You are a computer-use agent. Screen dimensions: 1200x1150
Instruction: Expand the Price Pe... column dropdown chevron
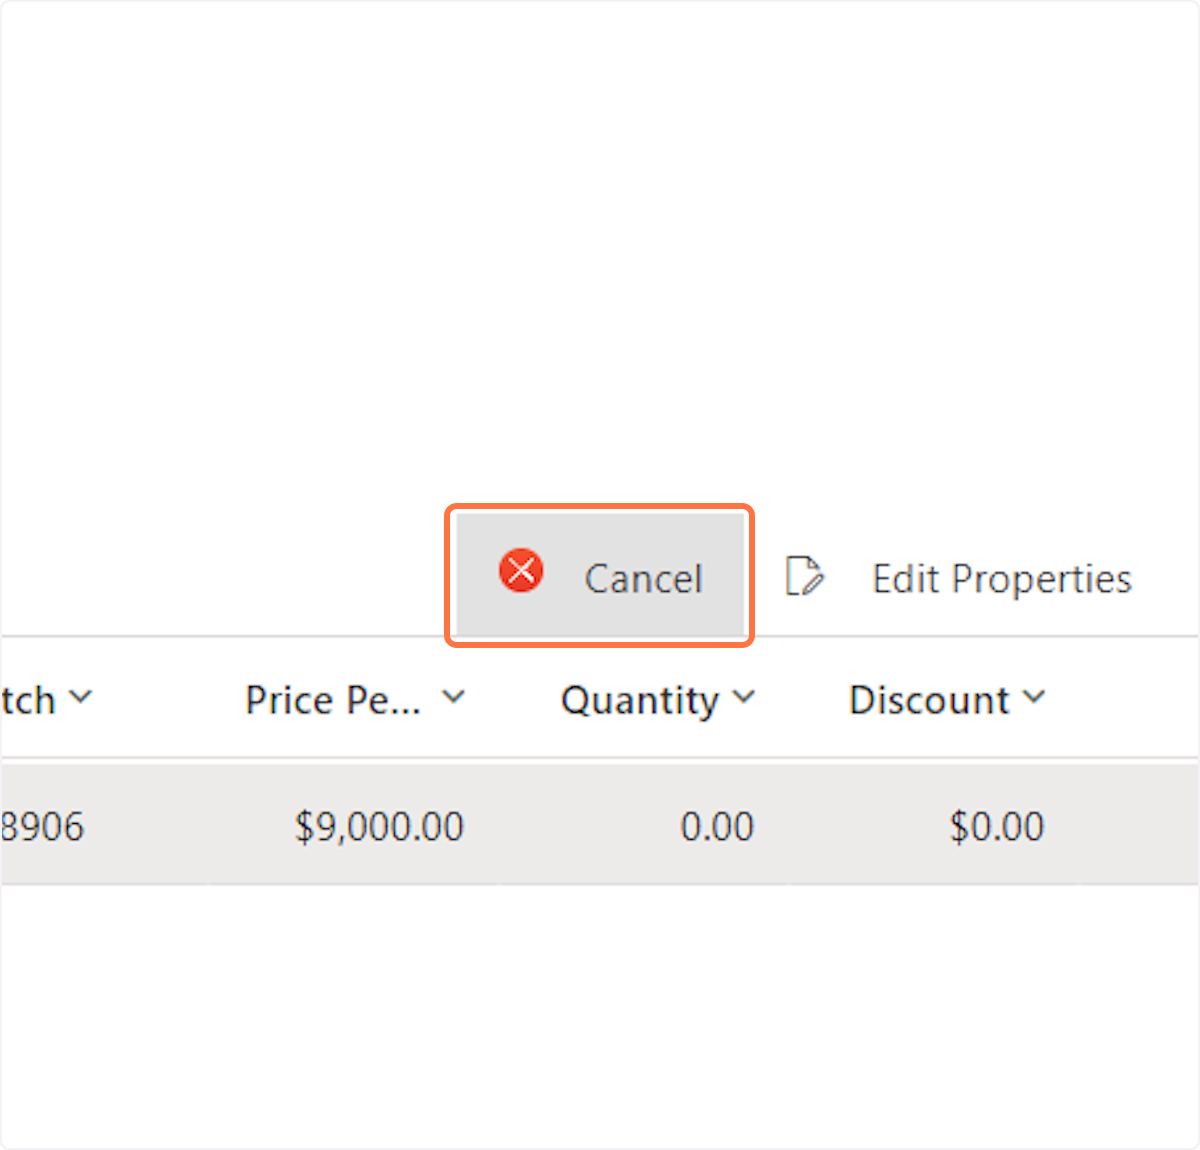coord(454,697)
